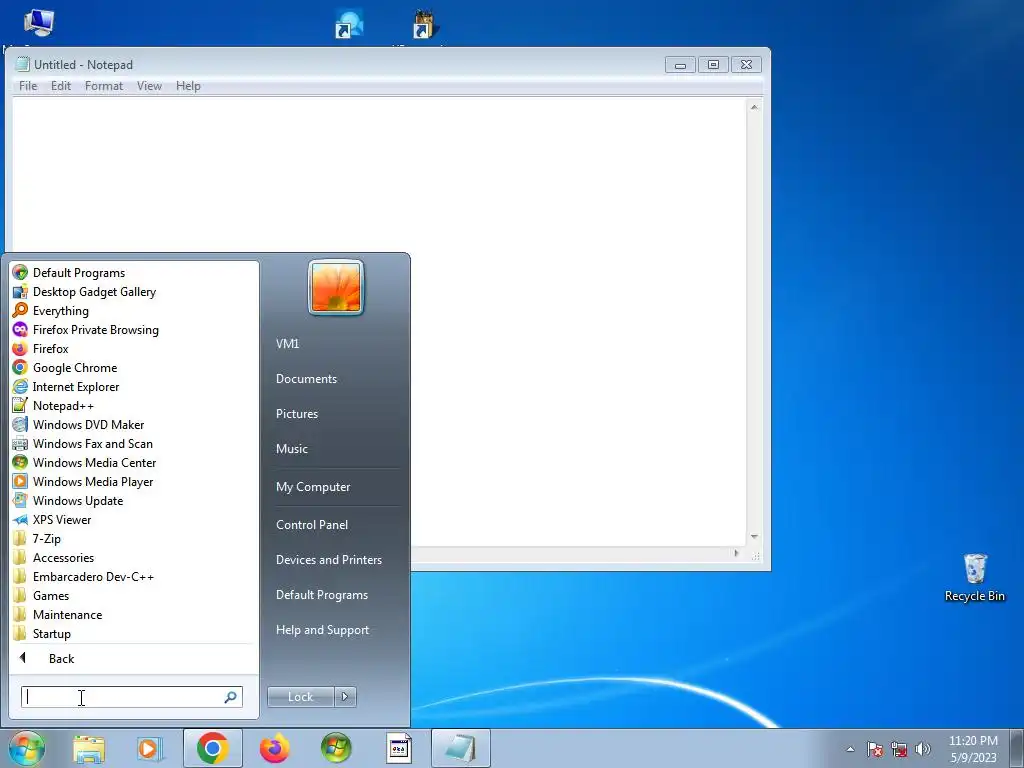Open Notepad Edit menu
The image size is (1024, 768).
(61, 86)
